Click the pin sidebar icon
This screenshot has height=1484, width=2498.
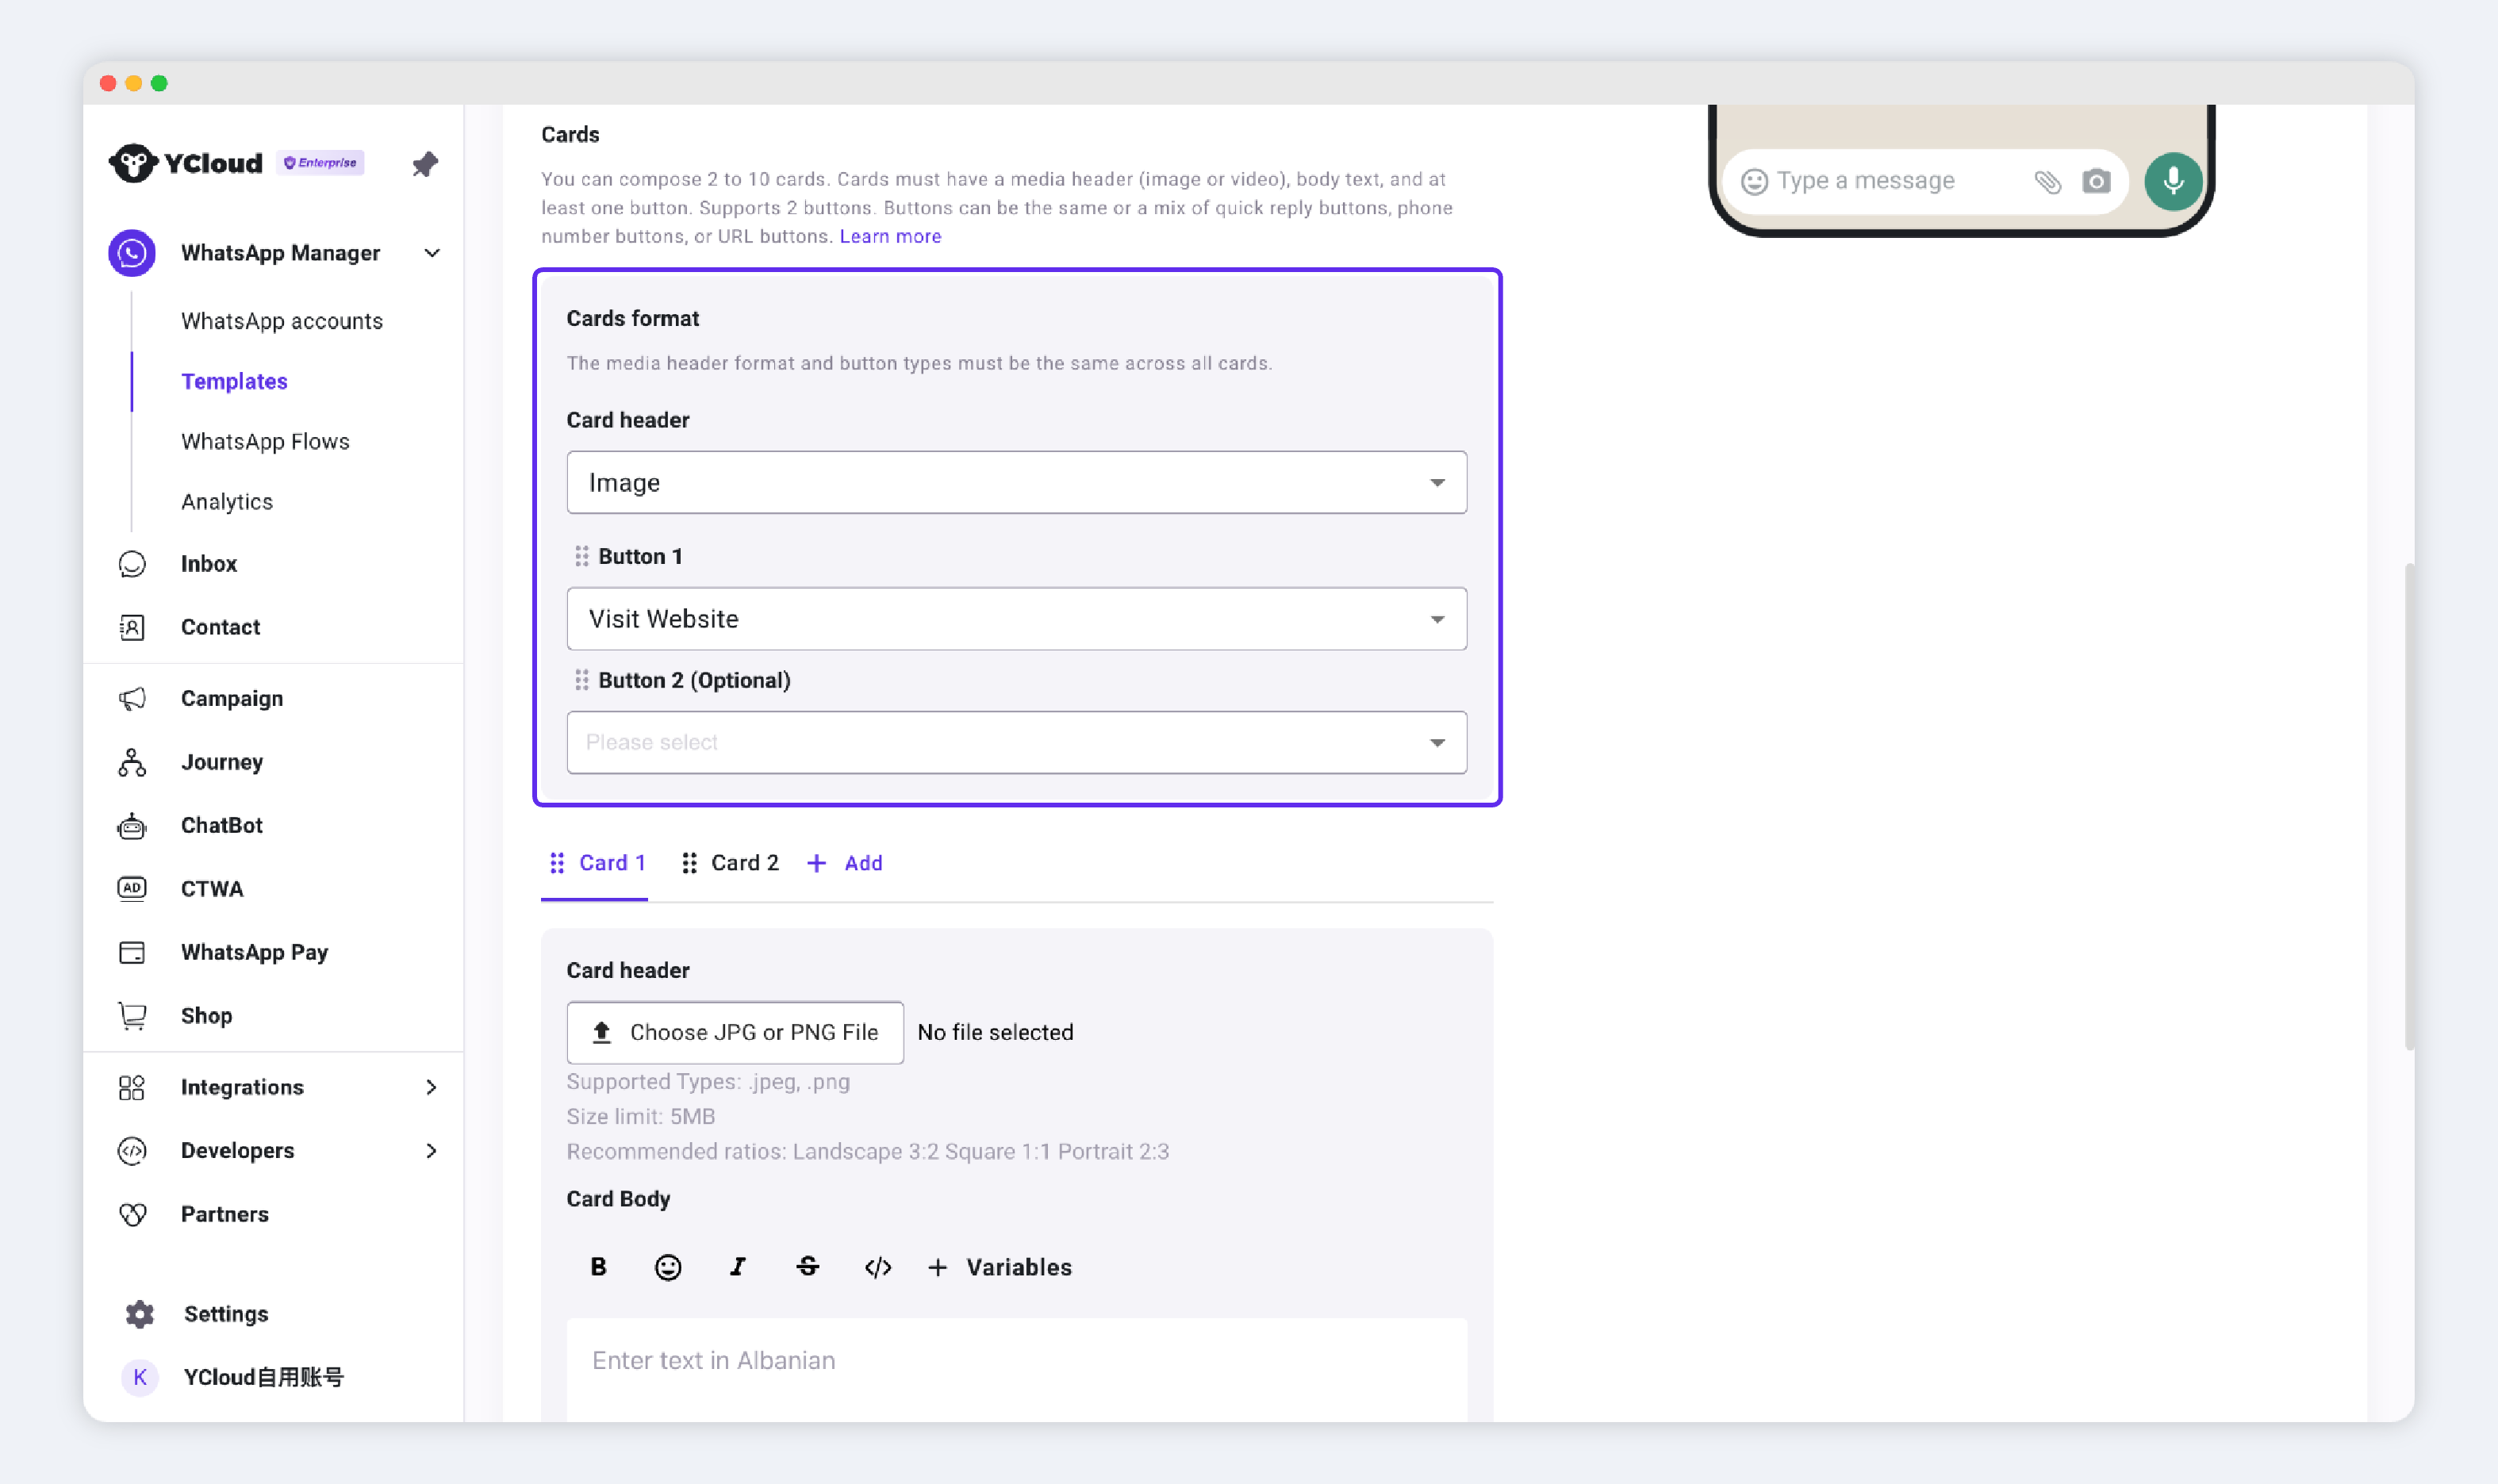coord(425,164)
